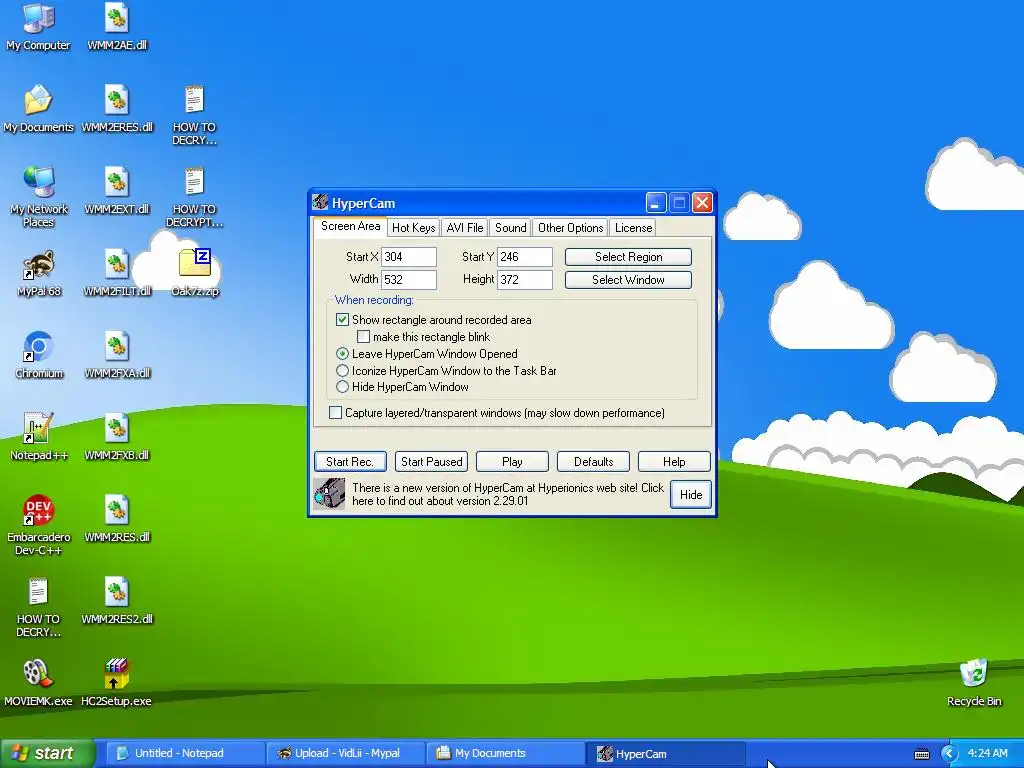This screenshot has height=768, width=1024.
Task: Click the Select Window button
Action: [x=628, y=280]
